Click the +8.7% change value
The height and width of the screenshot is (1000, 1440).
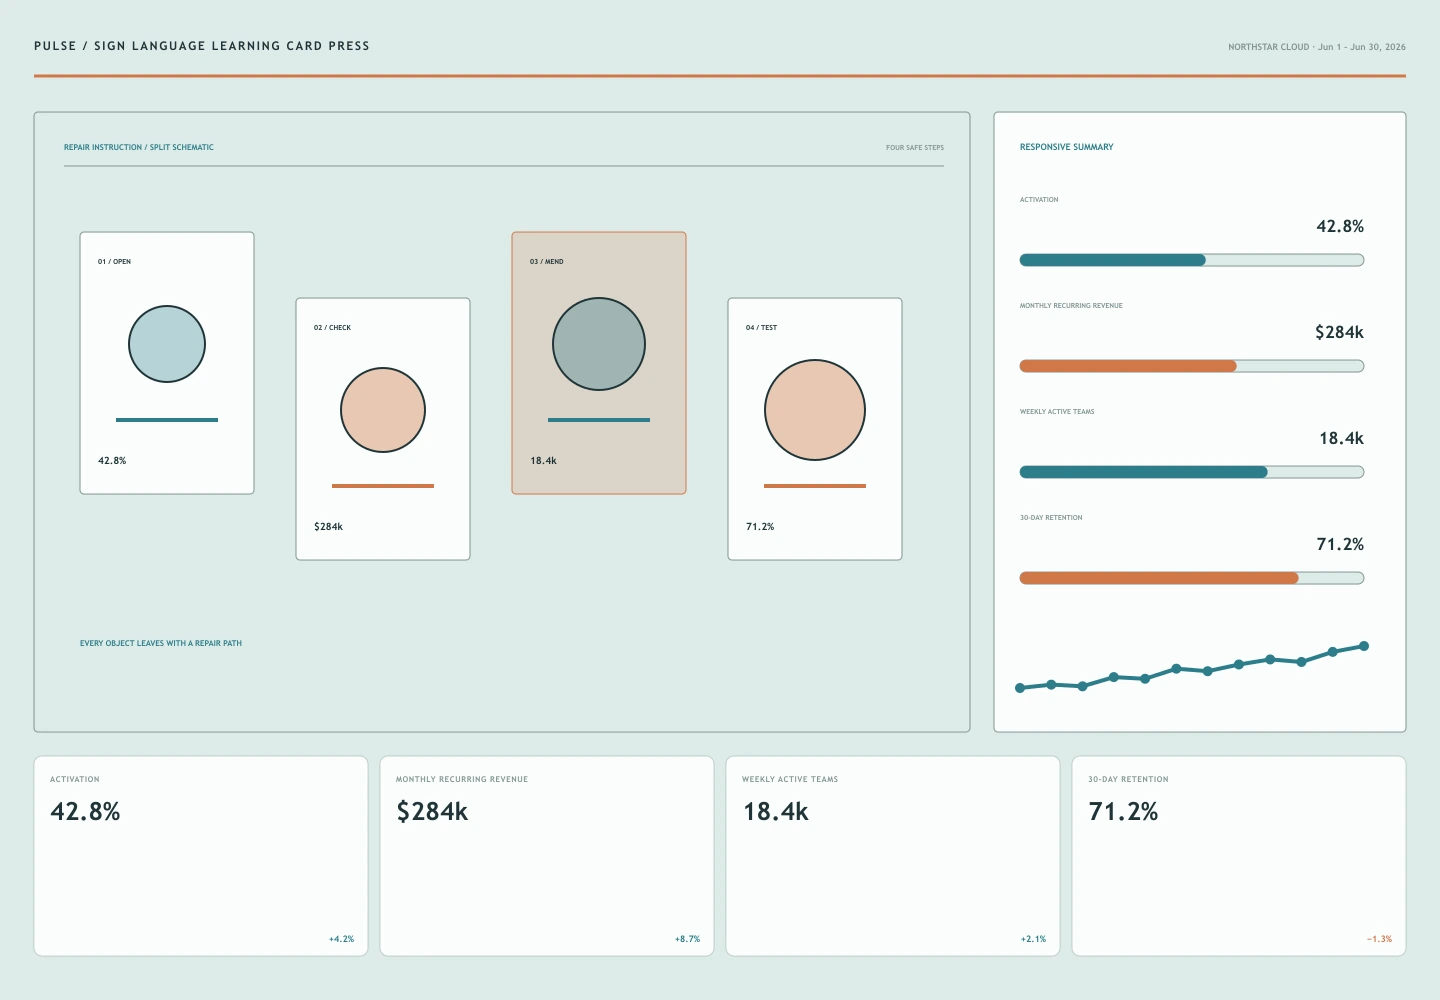(x=687, y=939)
